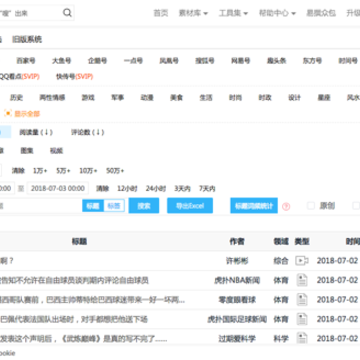This screenshot has height=360, width=360.
Task: Click author 虎扑NBA新闻 in the table
Action: click(x=237, y=280)
